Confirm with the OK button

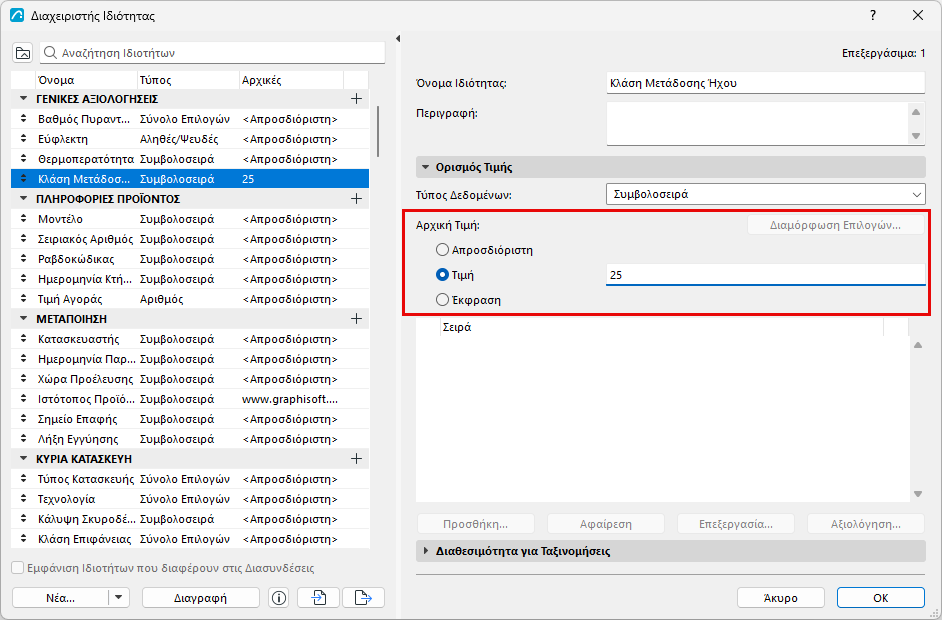(x=881, y=598)
